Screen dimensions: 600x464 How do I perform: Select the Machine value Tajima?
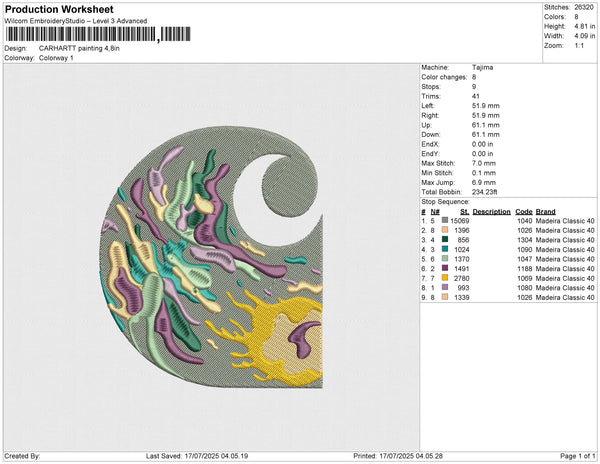481,68
